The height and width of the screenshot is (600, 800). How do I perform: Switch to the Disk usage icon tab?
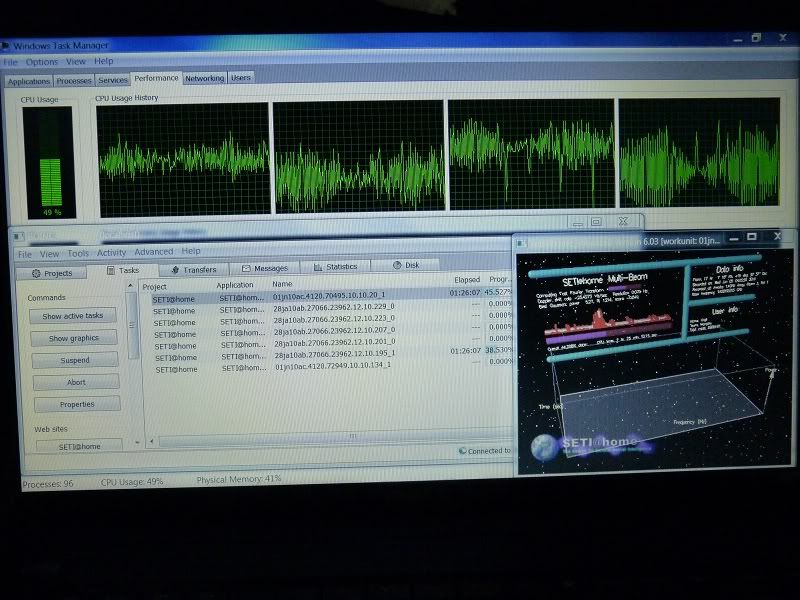pos(397,265)
